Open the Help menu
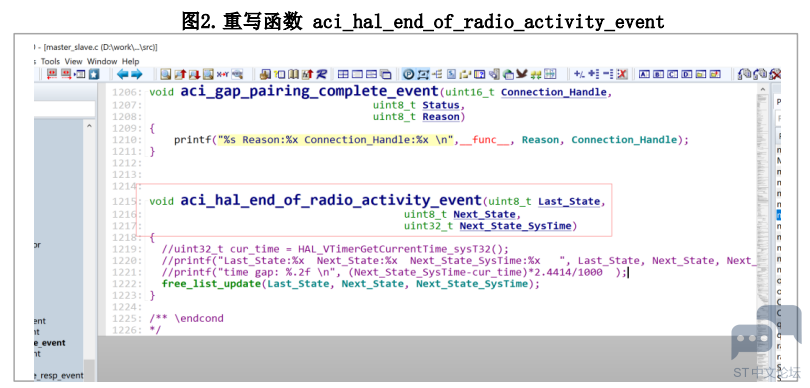This screenshot has height=388, width=810. point(130,61)
